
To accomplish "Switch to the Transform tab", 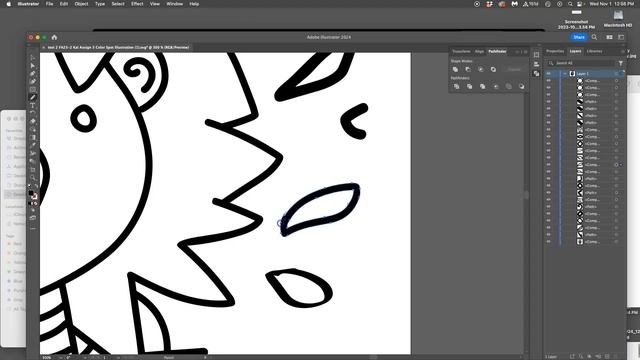I will [461, 51].
